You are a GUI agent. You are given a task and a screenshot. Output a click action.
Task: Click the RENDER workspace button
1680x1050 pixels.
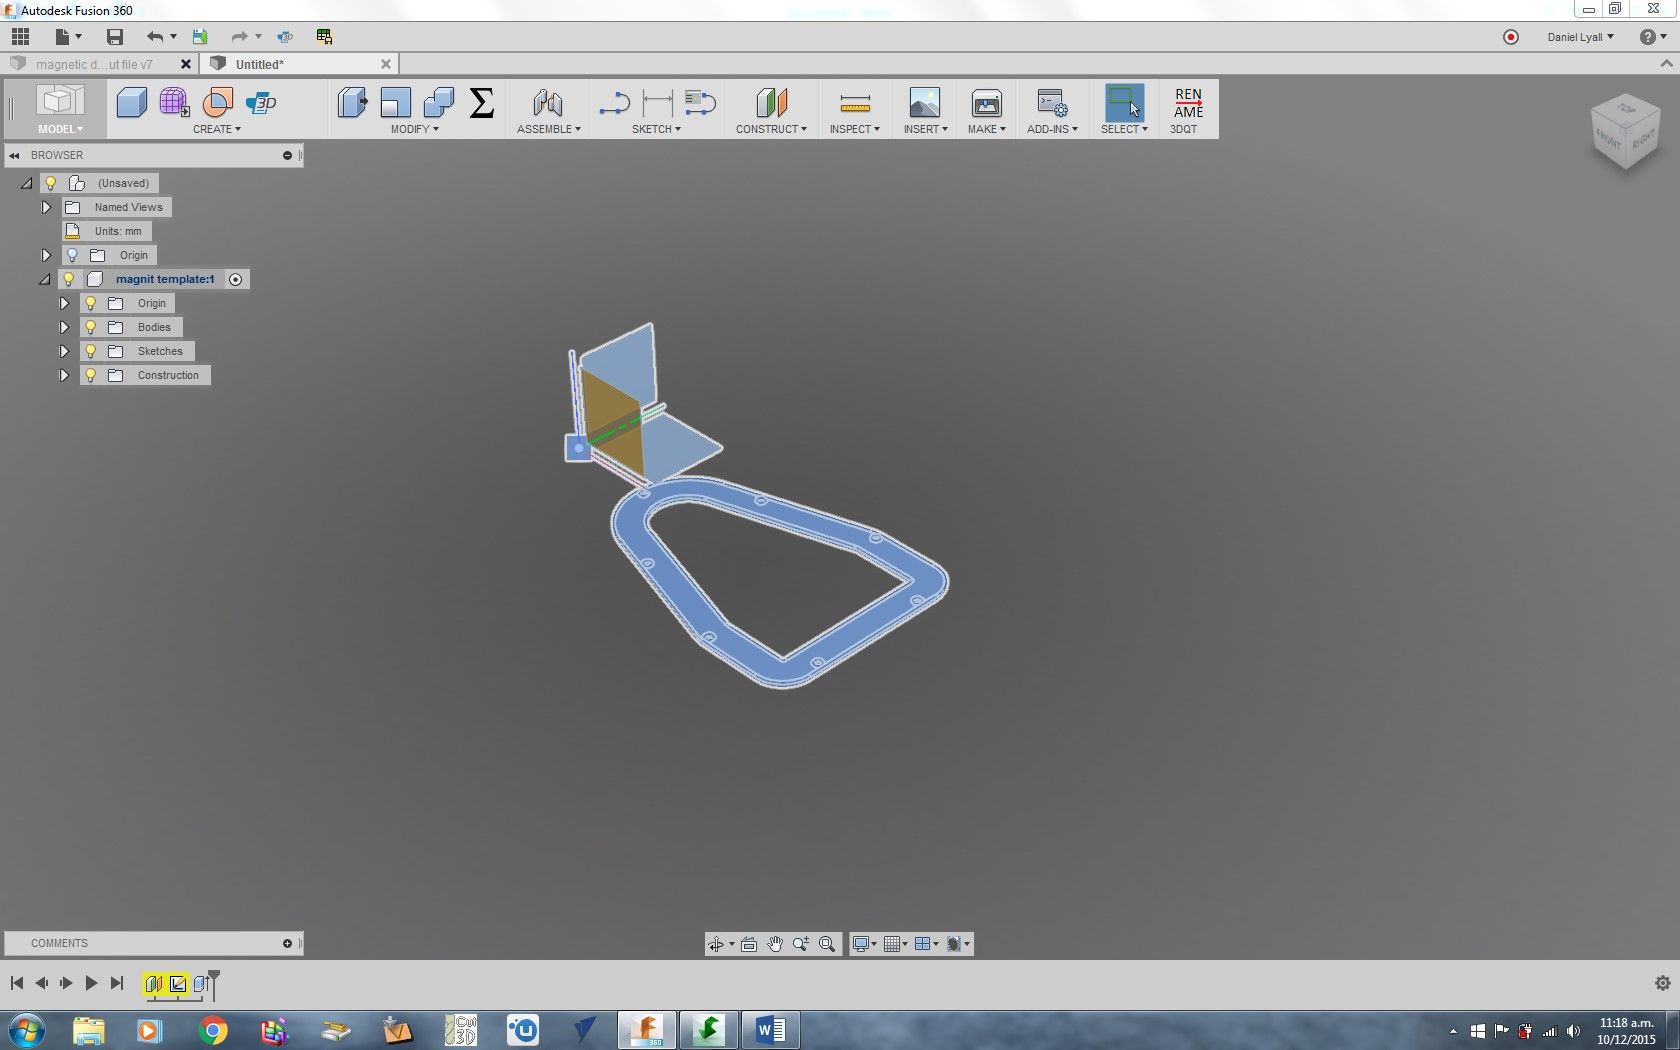click(1188, 103)
